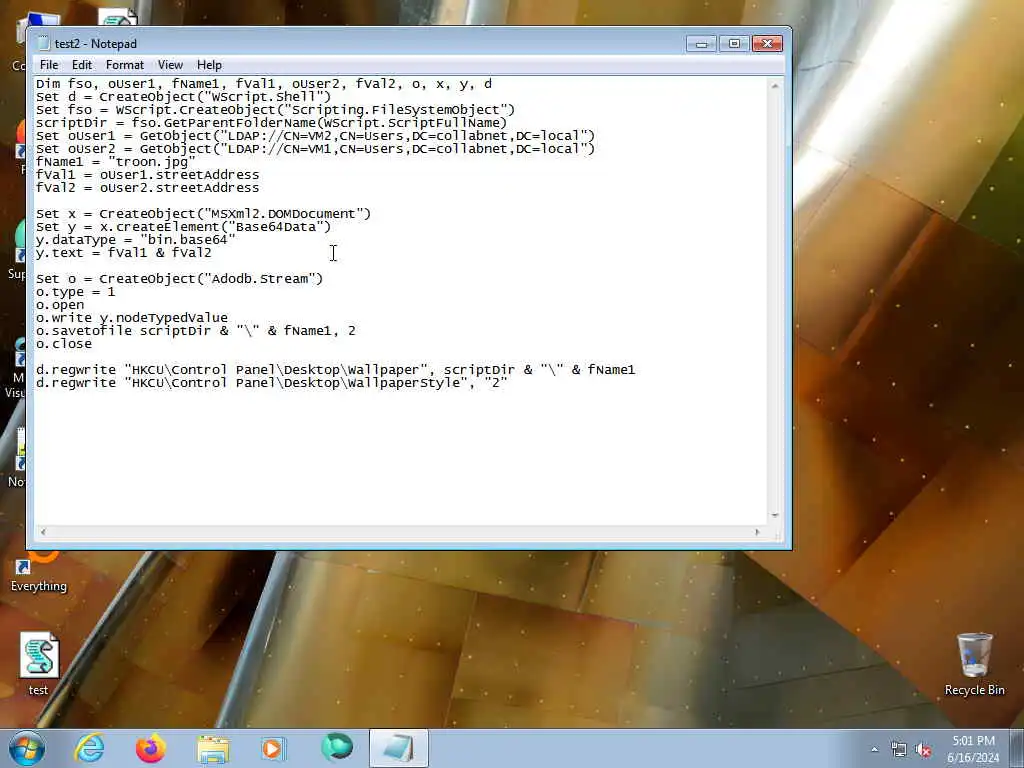The width and height of the screenshot is (1024, 768).
Task: Click the 'scriptDir = fso.GetParentFolderName' line
Action: pos(272,123)
